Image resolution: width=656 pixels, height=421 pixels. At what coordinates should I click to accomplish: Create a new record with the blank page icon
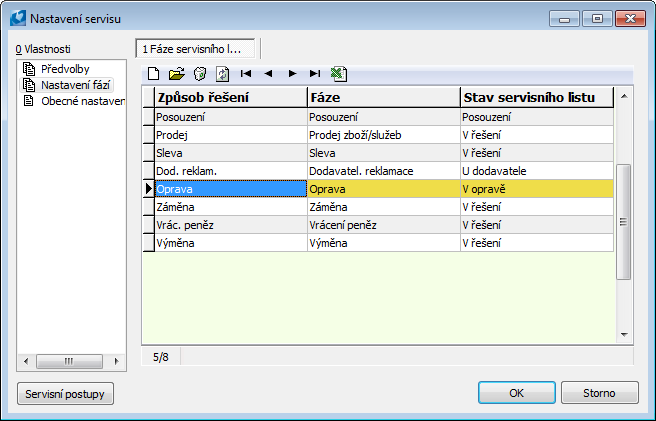tap(154, 74)
